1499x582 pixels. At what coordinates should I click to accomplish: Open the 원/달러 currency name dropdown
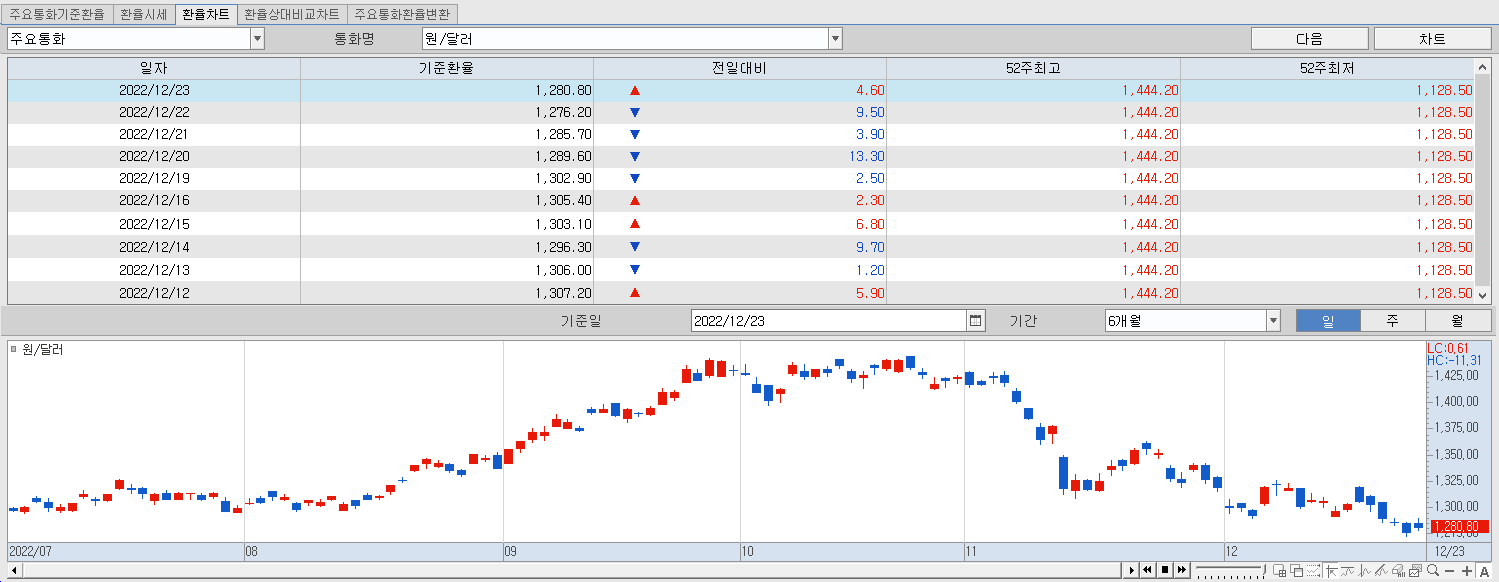(x=835, y=39)
